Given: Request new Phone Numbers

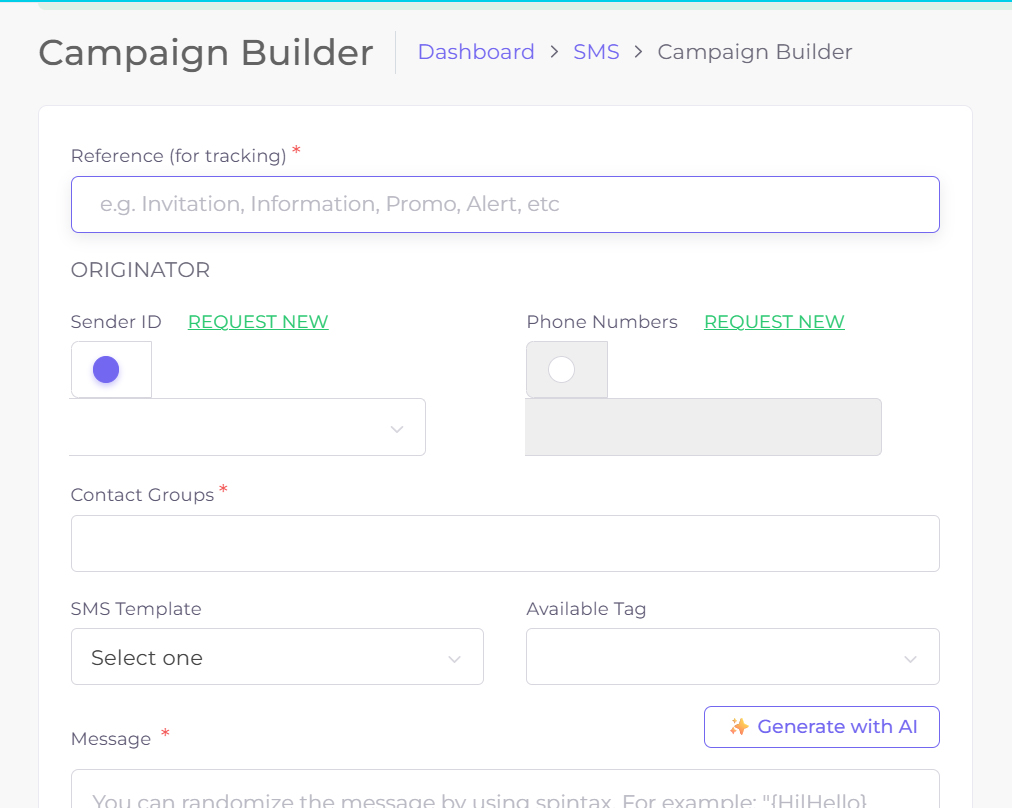Looking at the screenshot, I should click(774, 322).
